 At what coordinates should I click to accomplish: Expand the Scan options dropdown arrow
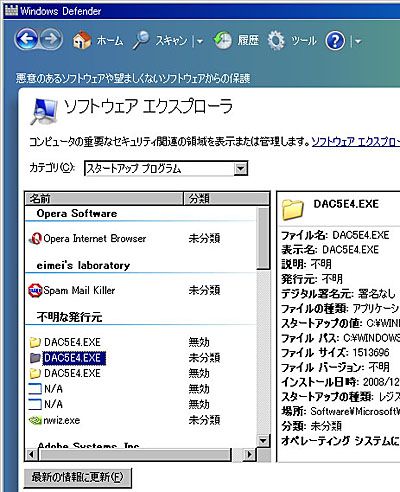pyautogui.click(x=200, y=41)
